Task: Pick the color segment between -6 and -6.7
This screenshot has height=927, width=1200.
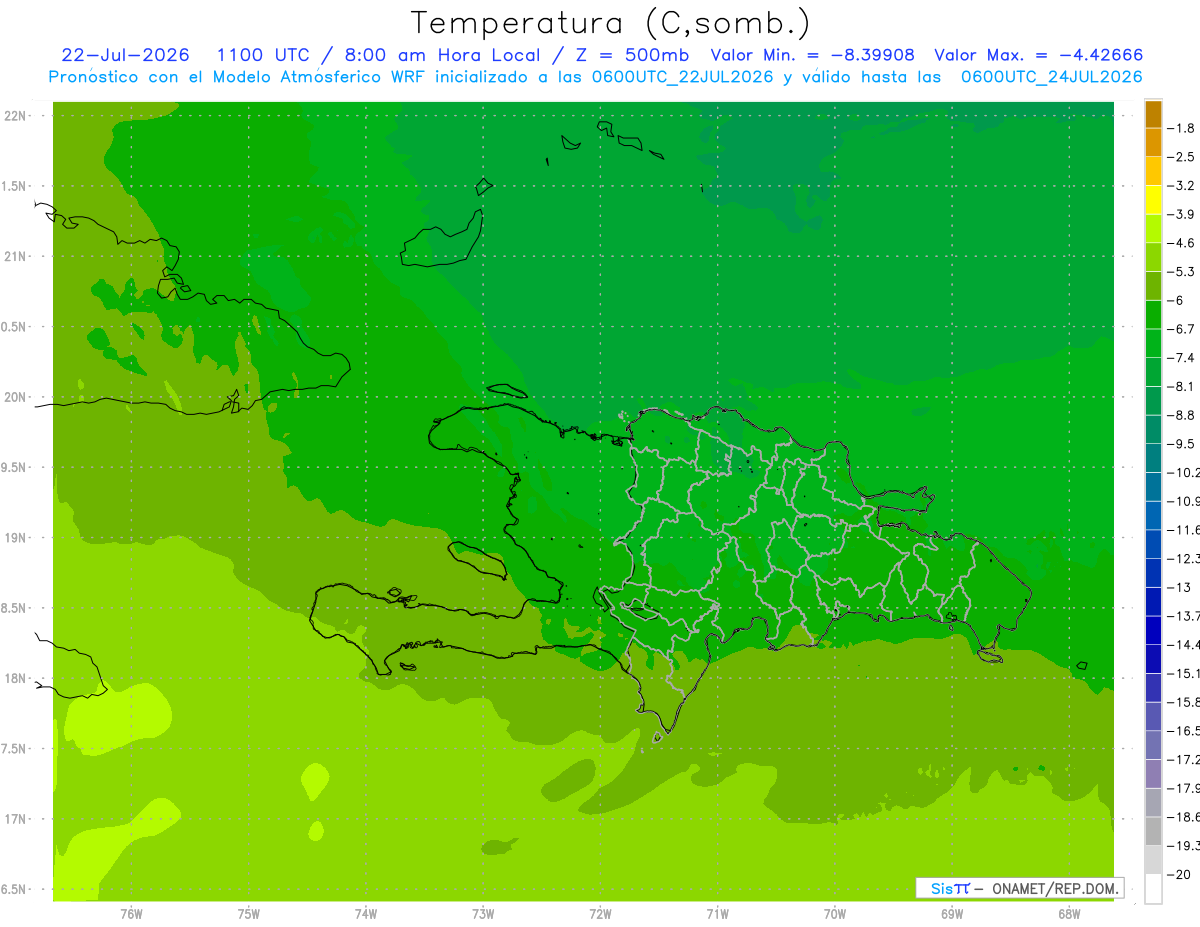Action: 1153,315
